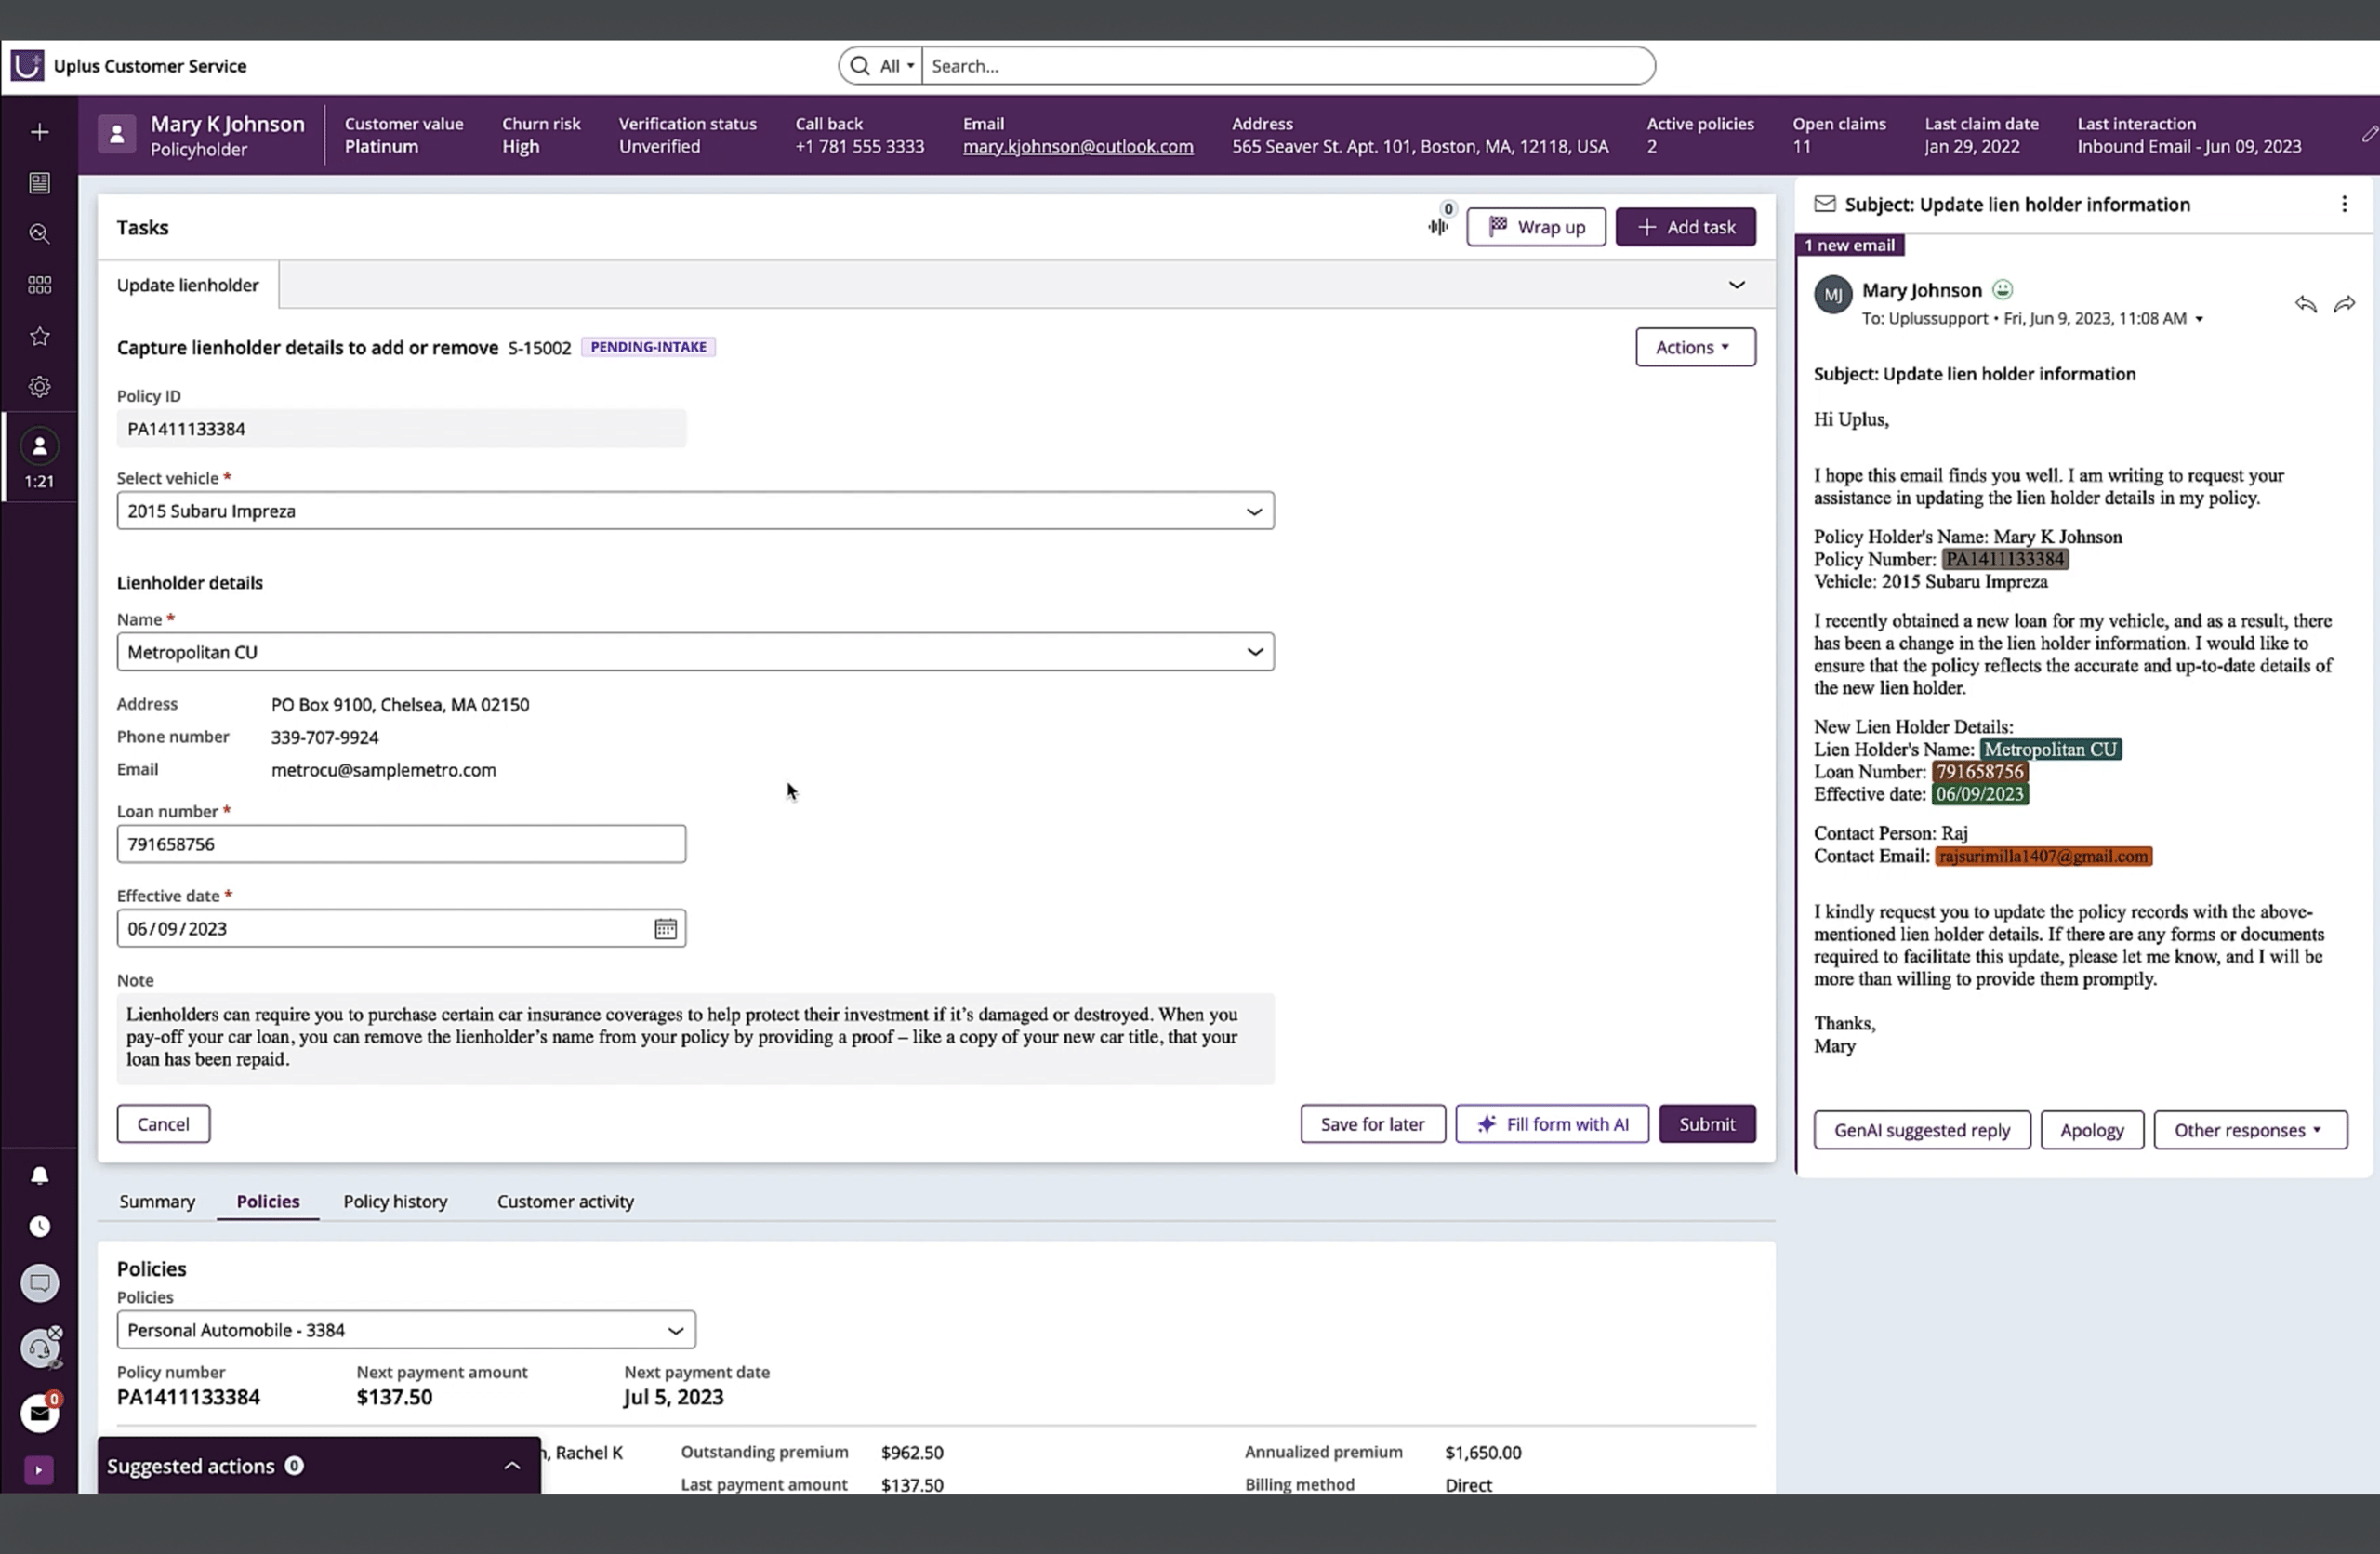Click the plus icon in left sidebar
This screenshot has height=1554, width=2380.
pos(39,132)
